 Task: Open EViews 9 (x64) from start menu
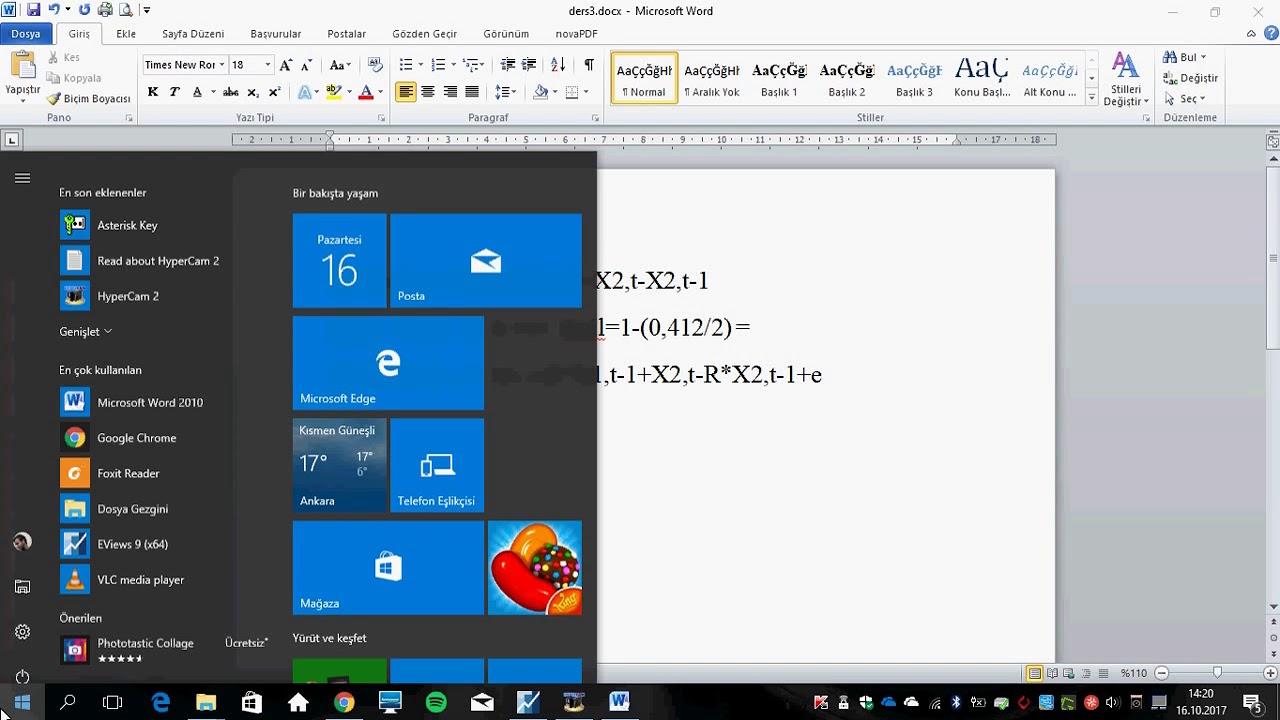coord(118,544)
